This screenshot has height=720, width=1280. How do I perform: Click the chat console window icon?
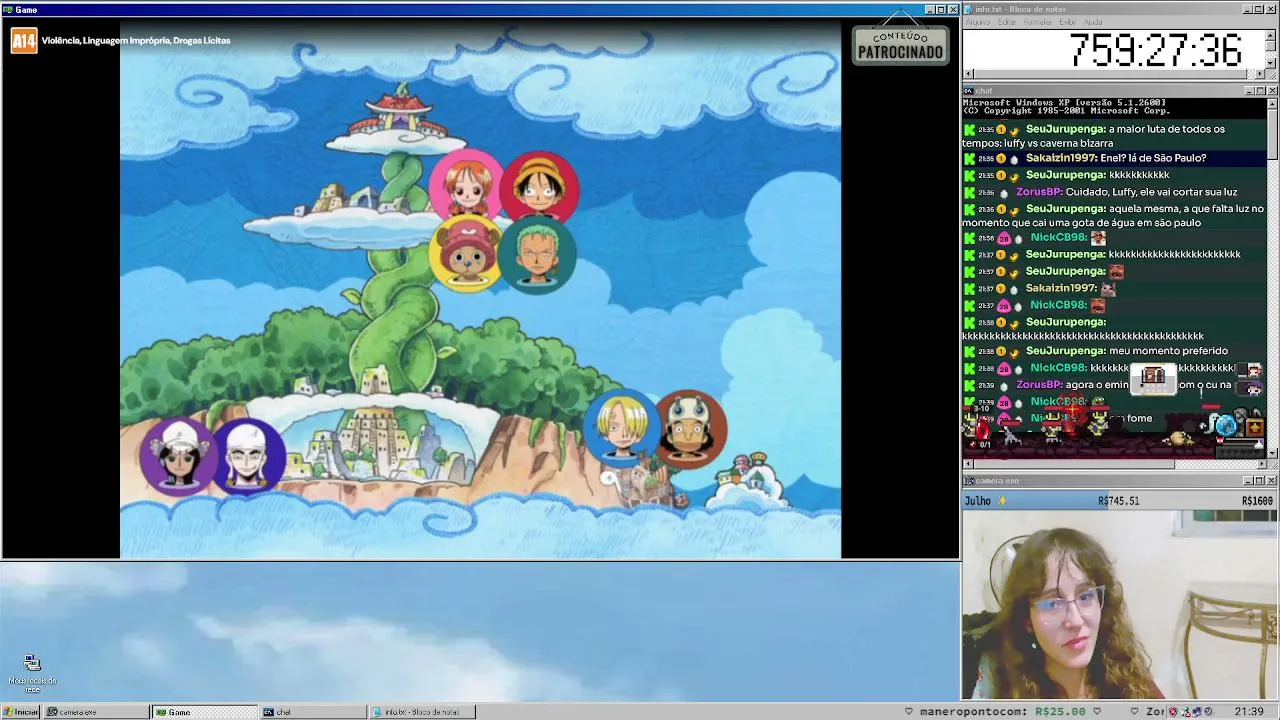point(969,91)
